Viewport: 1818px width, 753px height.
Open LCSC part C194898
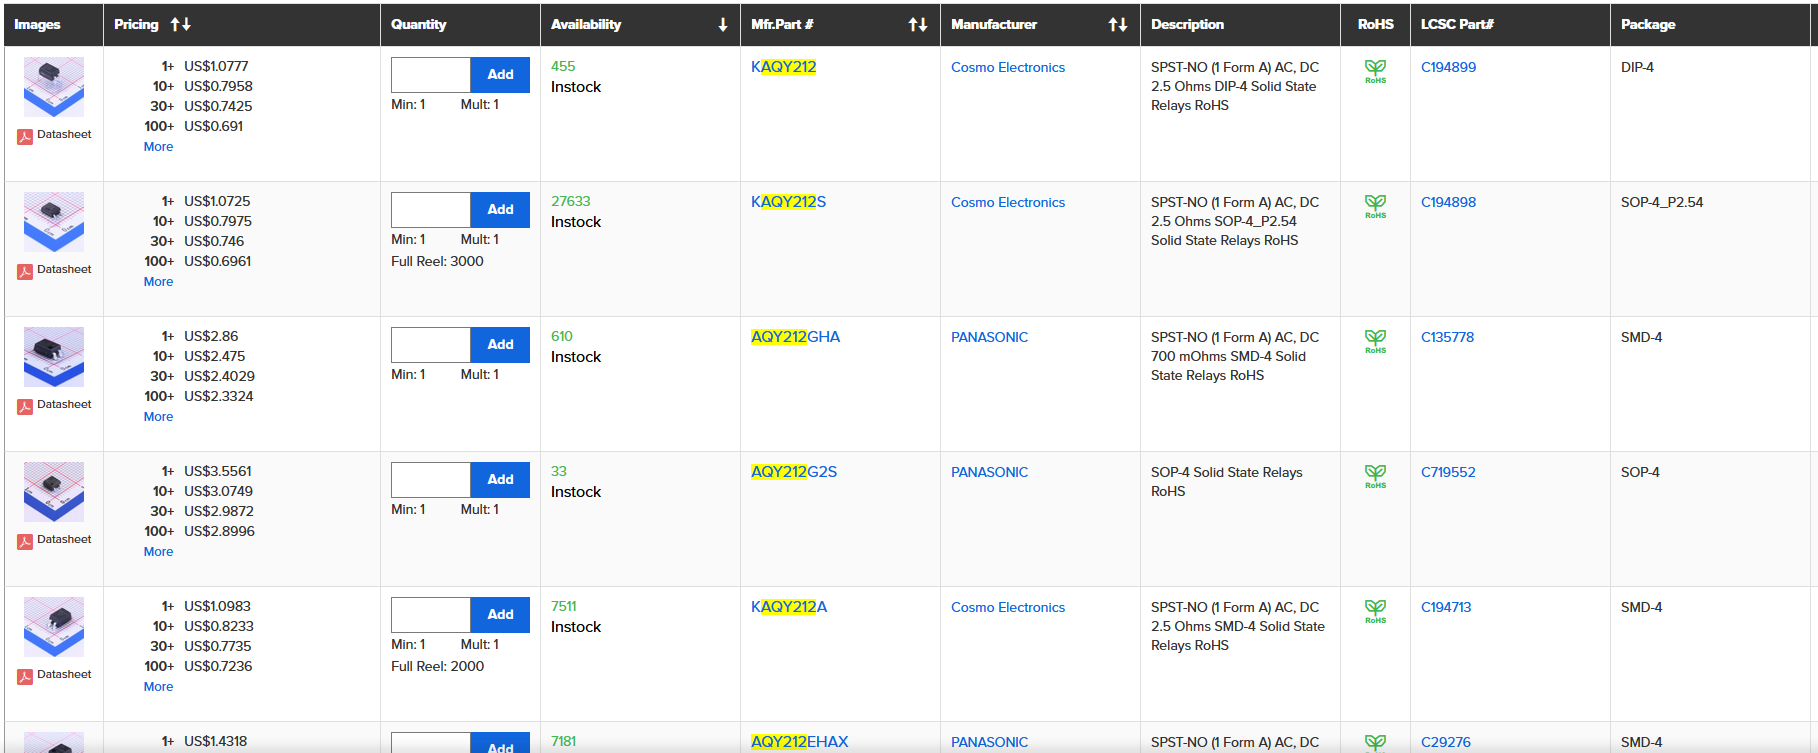1448,202
